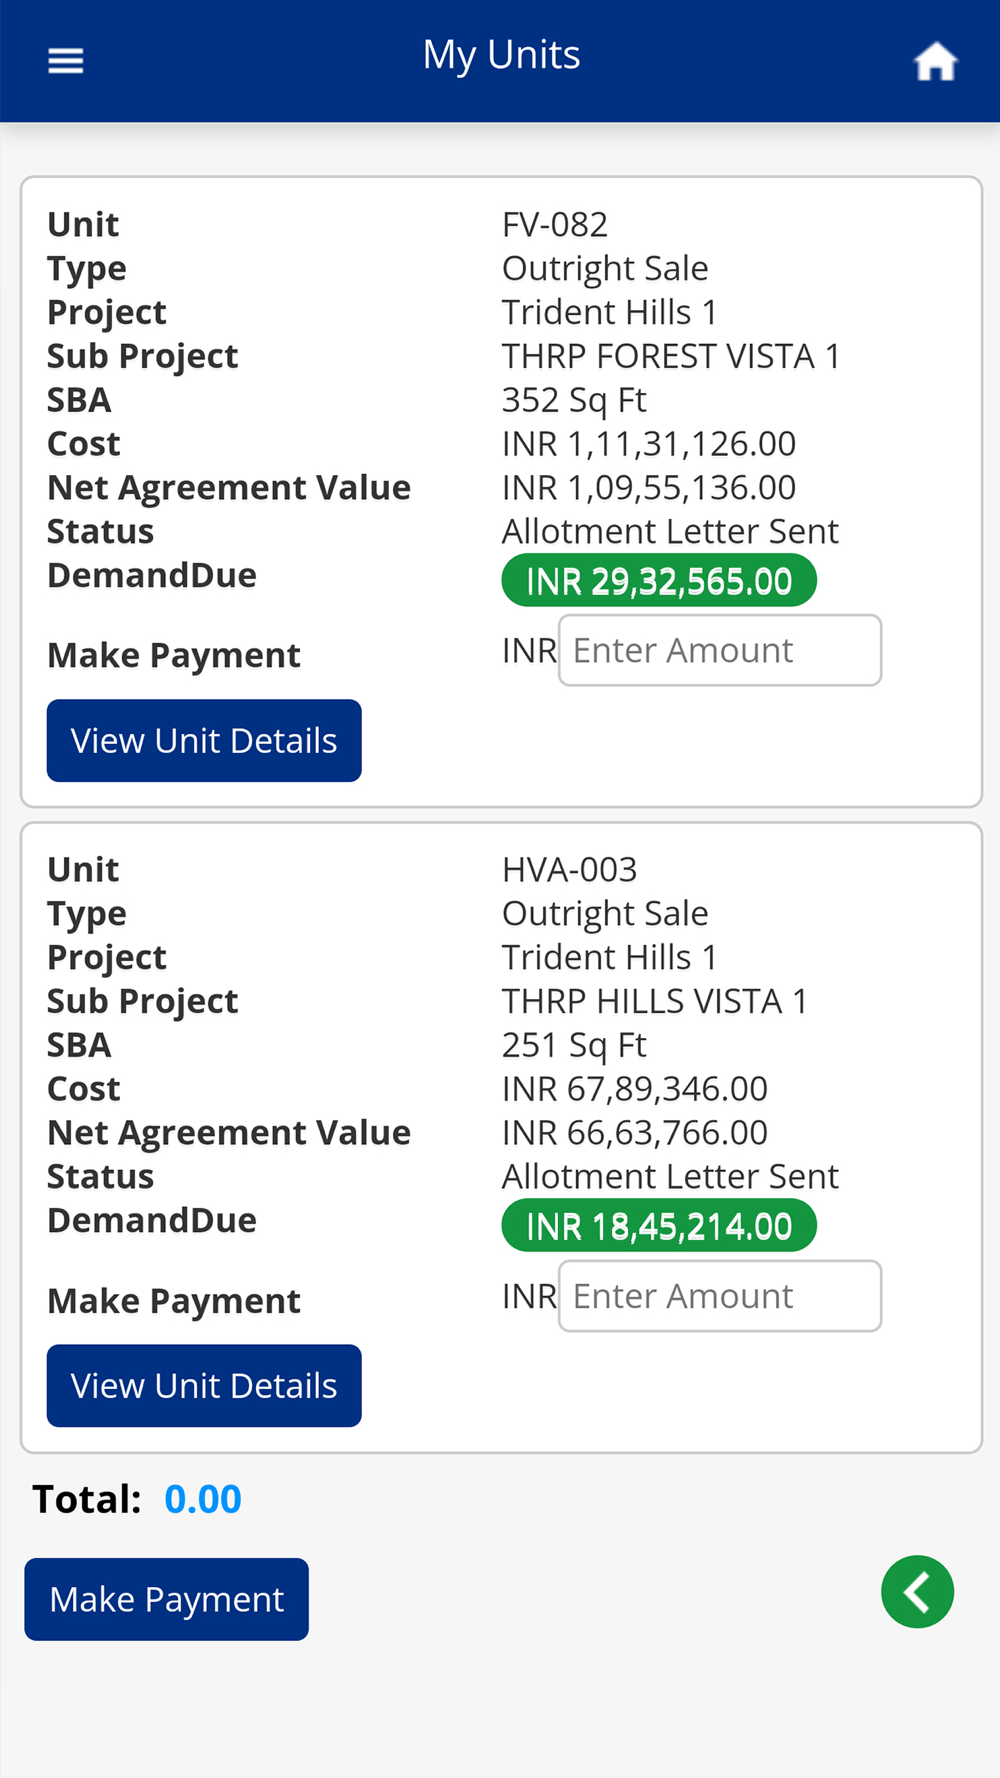Tap the green back arrow button
Image resolution: width=1000 pixels, height=1778 pixels.
[x=917, y=1591]
